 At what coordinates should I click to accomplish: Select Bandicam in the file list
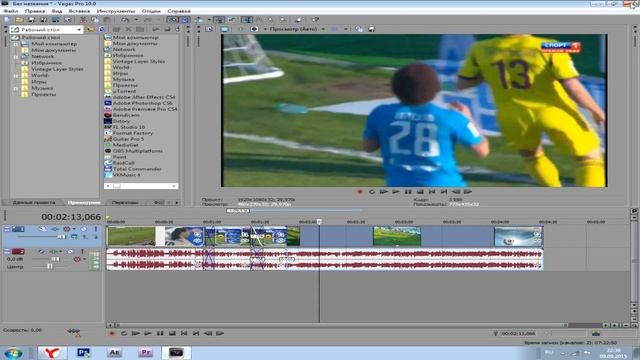click(126, 115)
